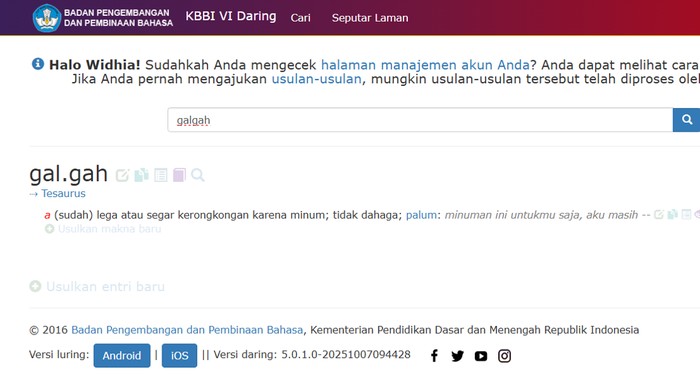Click the red 'a' word-class label
Image resolution: width=700 pixels, height=391 pixels.
tap(47, 215)
